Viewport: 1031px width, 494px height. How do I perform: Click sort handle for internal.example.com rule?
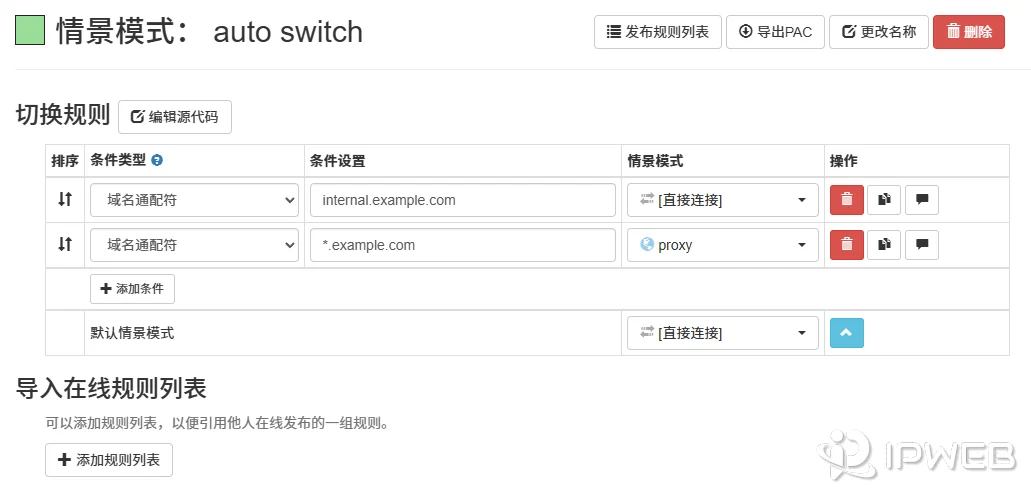[x=64, y=199]
